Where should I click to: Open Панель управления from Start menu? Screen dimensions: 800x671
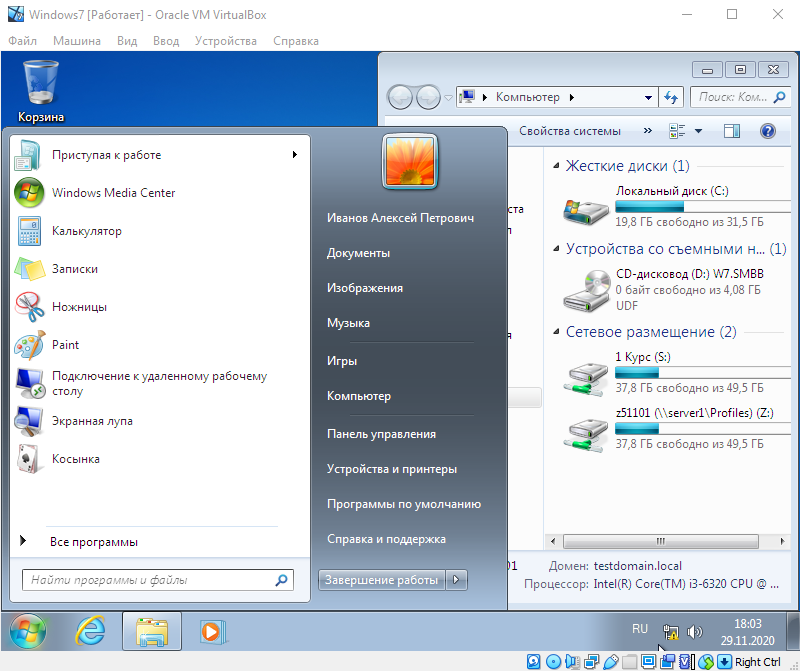tap(381, 434)
